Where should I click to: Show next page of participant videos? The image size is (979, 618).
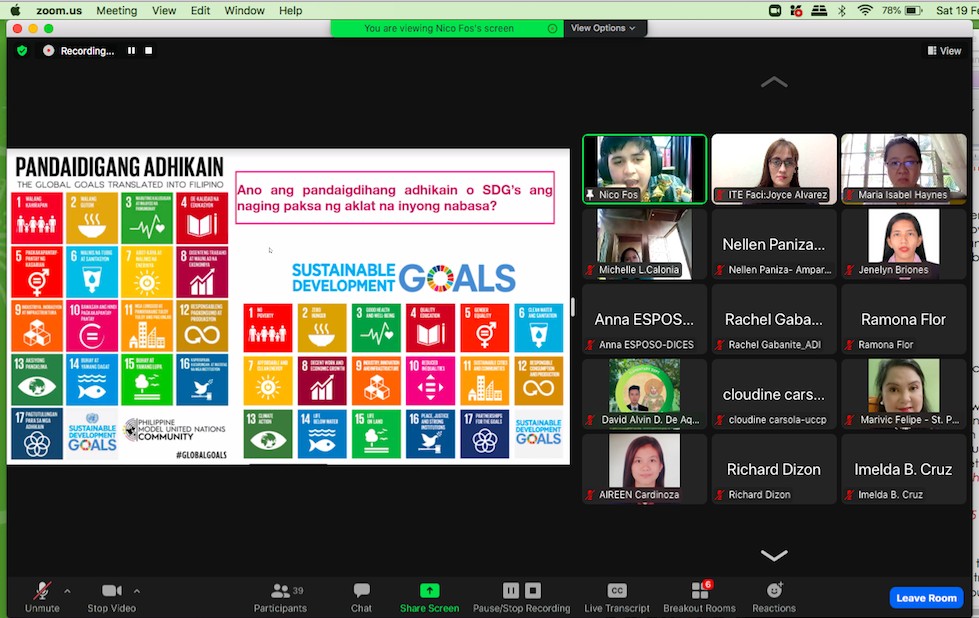[774, 555]
